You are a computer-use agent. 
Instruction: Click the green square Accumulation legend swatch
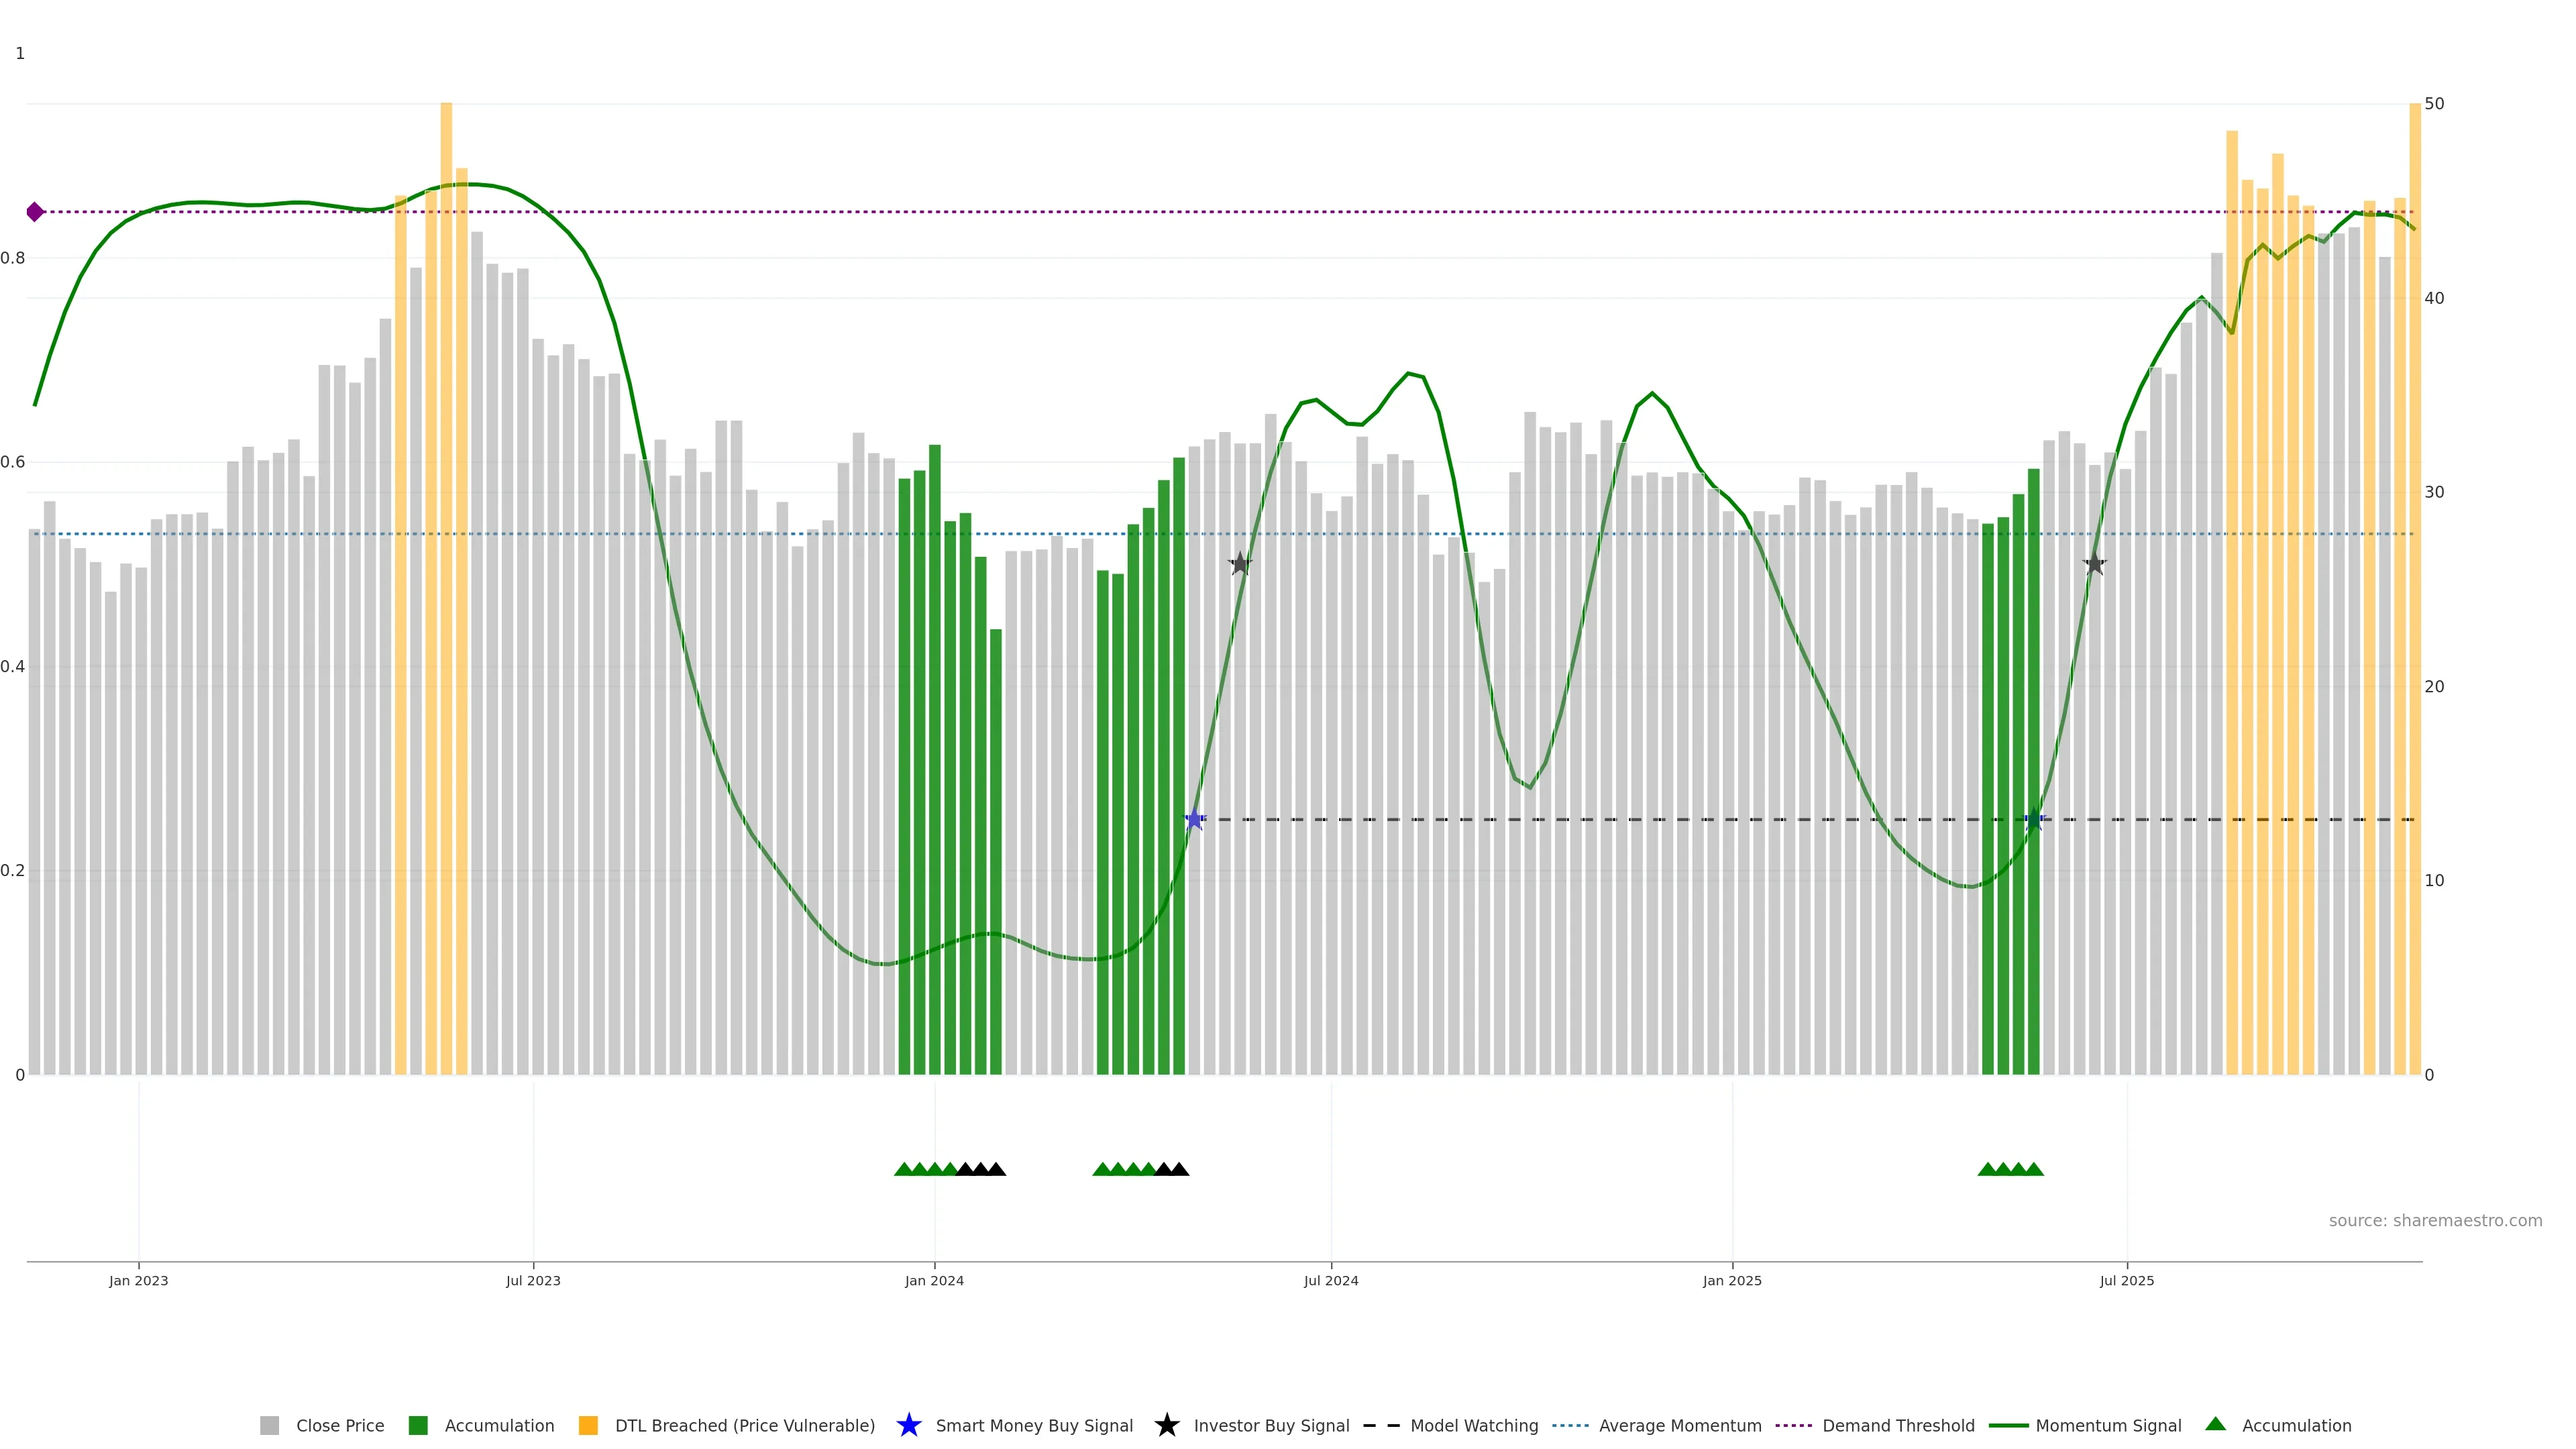click(418, 1426)
